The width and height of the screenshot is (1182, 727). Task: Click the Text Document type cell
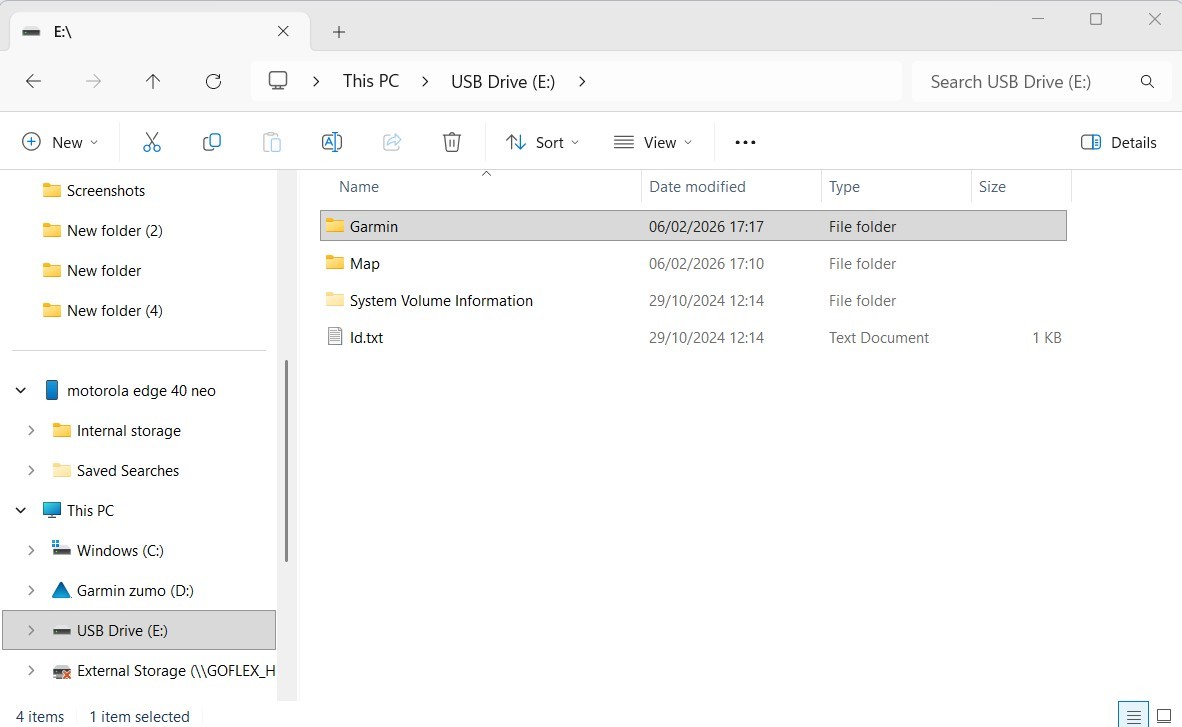coord(879,338)
